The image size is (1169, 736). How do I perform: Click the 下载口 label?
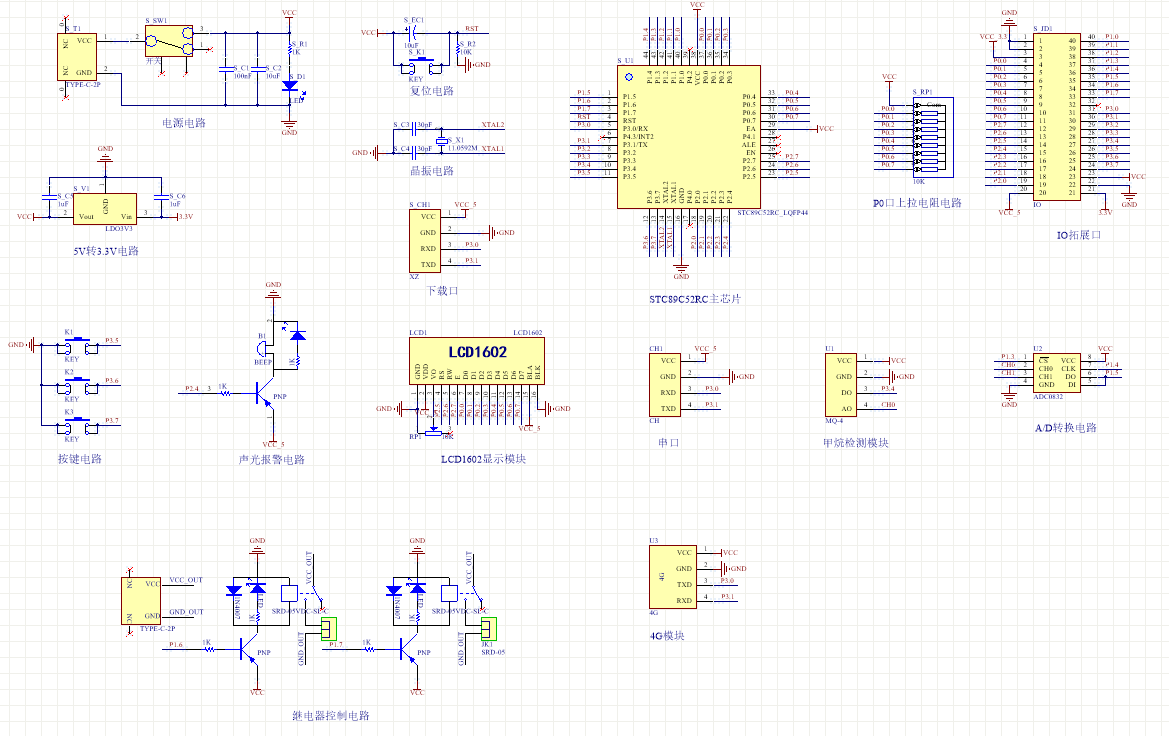click(442, 291)
